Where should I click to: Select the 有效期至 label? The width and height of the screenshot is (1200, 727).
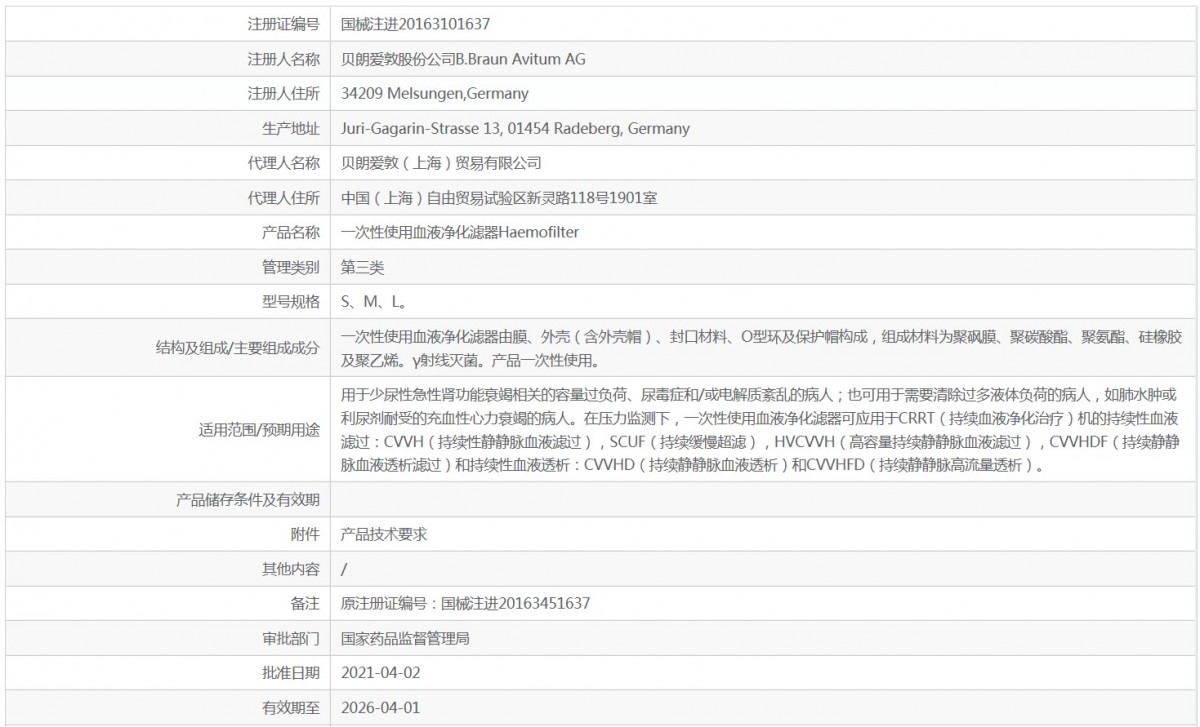pyautogui.click(x=290, y=708)
